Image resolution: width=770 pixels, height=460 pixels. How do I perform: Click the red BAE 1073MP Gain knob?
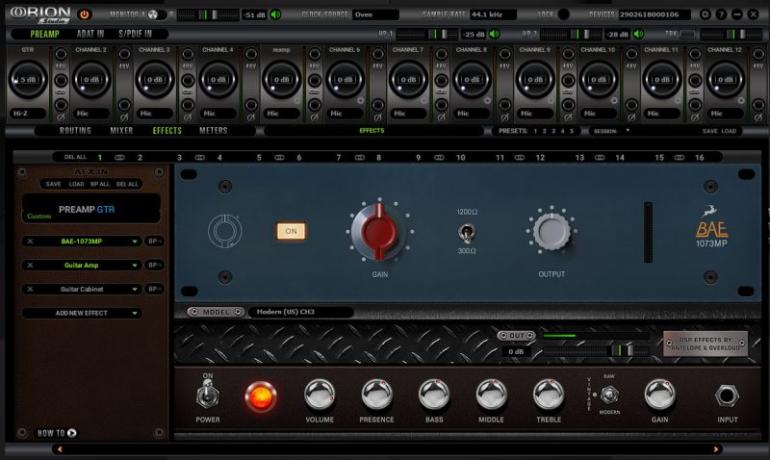click(x=379, y=232)
